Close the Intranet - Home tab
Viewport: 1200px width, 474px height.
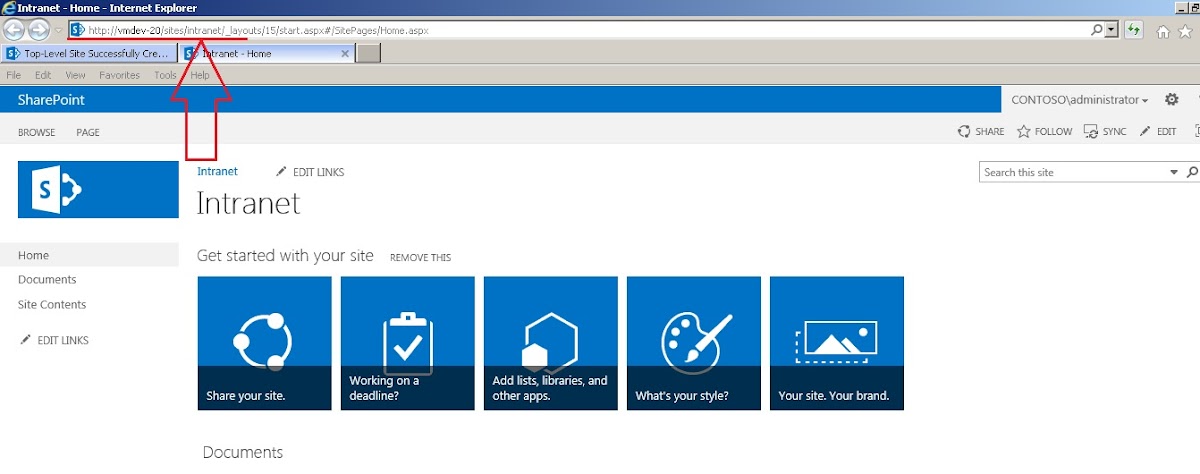pyautogui.click(x=346, y=53)
